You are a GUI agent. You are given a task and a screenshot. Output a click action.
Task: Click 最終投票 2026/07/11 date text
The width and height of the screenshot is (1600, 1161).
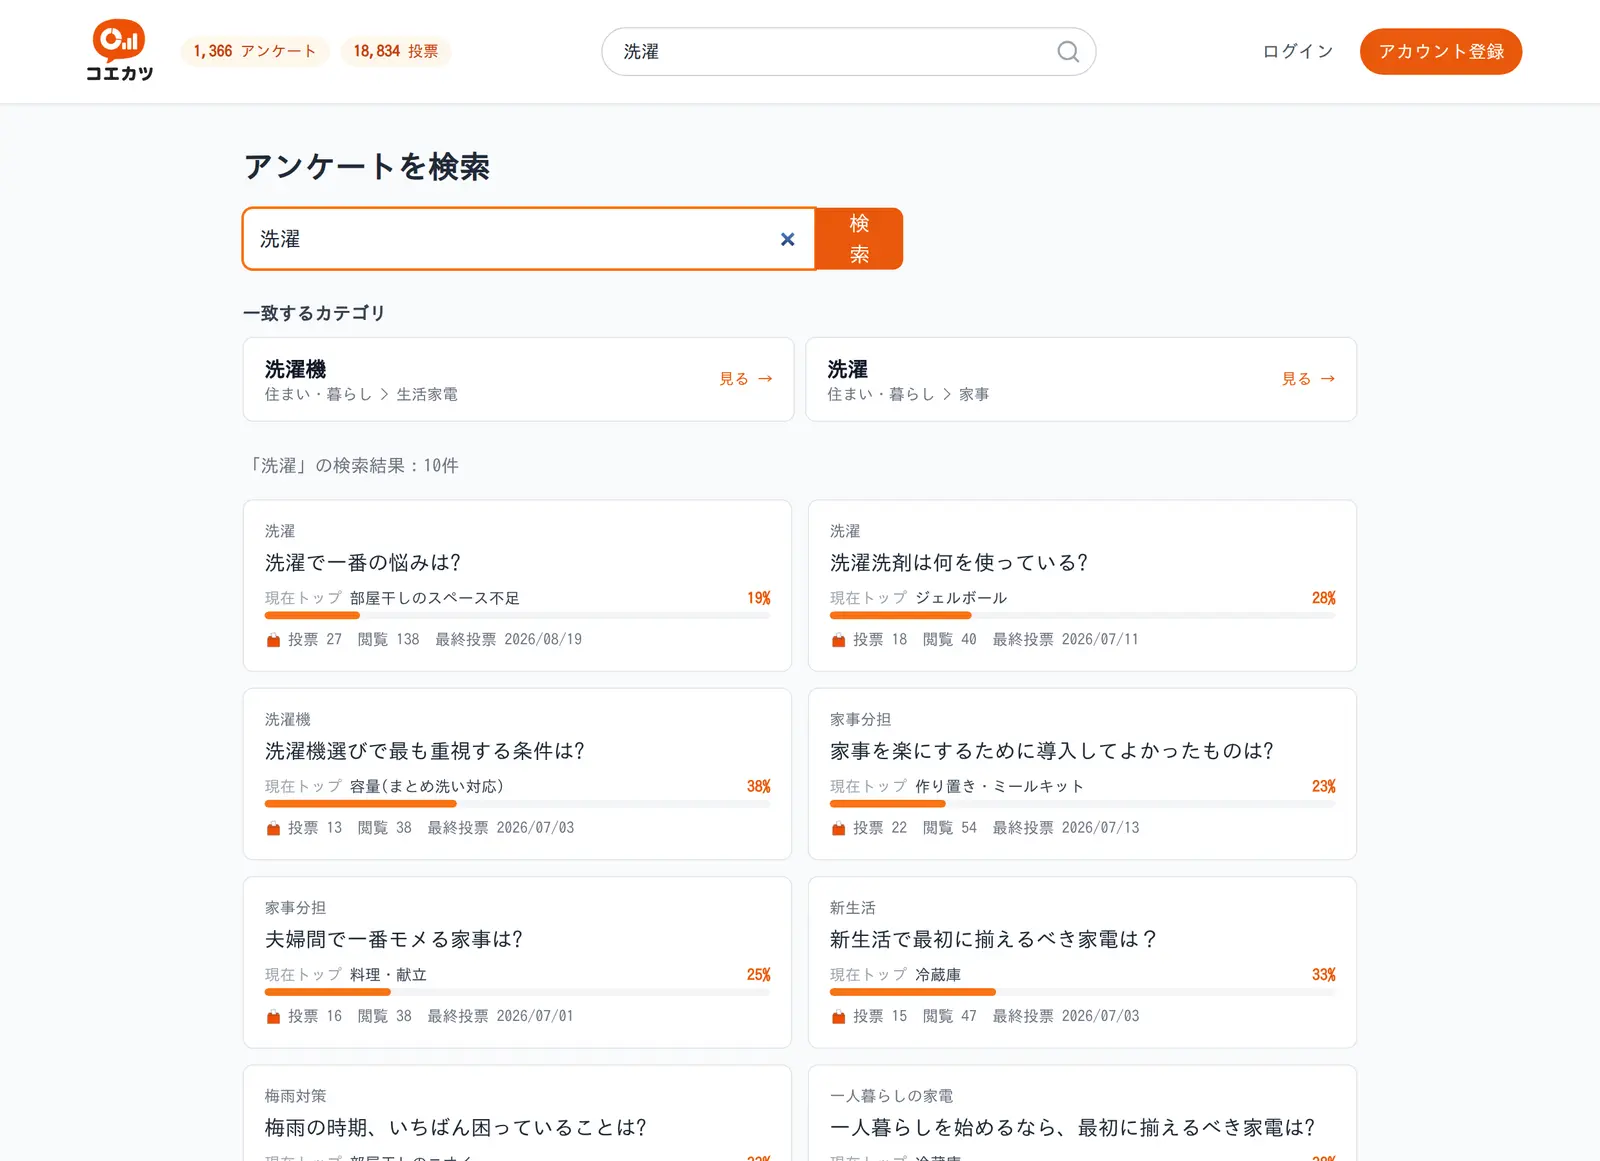(1066, 640)
